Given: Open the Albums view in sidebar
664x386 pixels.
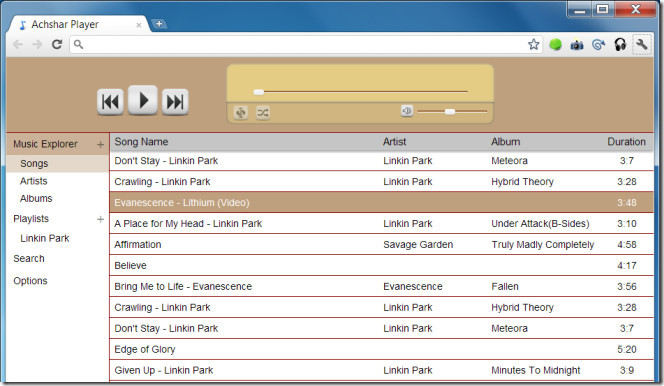Looking at the screenshot, I should [x=36, y=199].
